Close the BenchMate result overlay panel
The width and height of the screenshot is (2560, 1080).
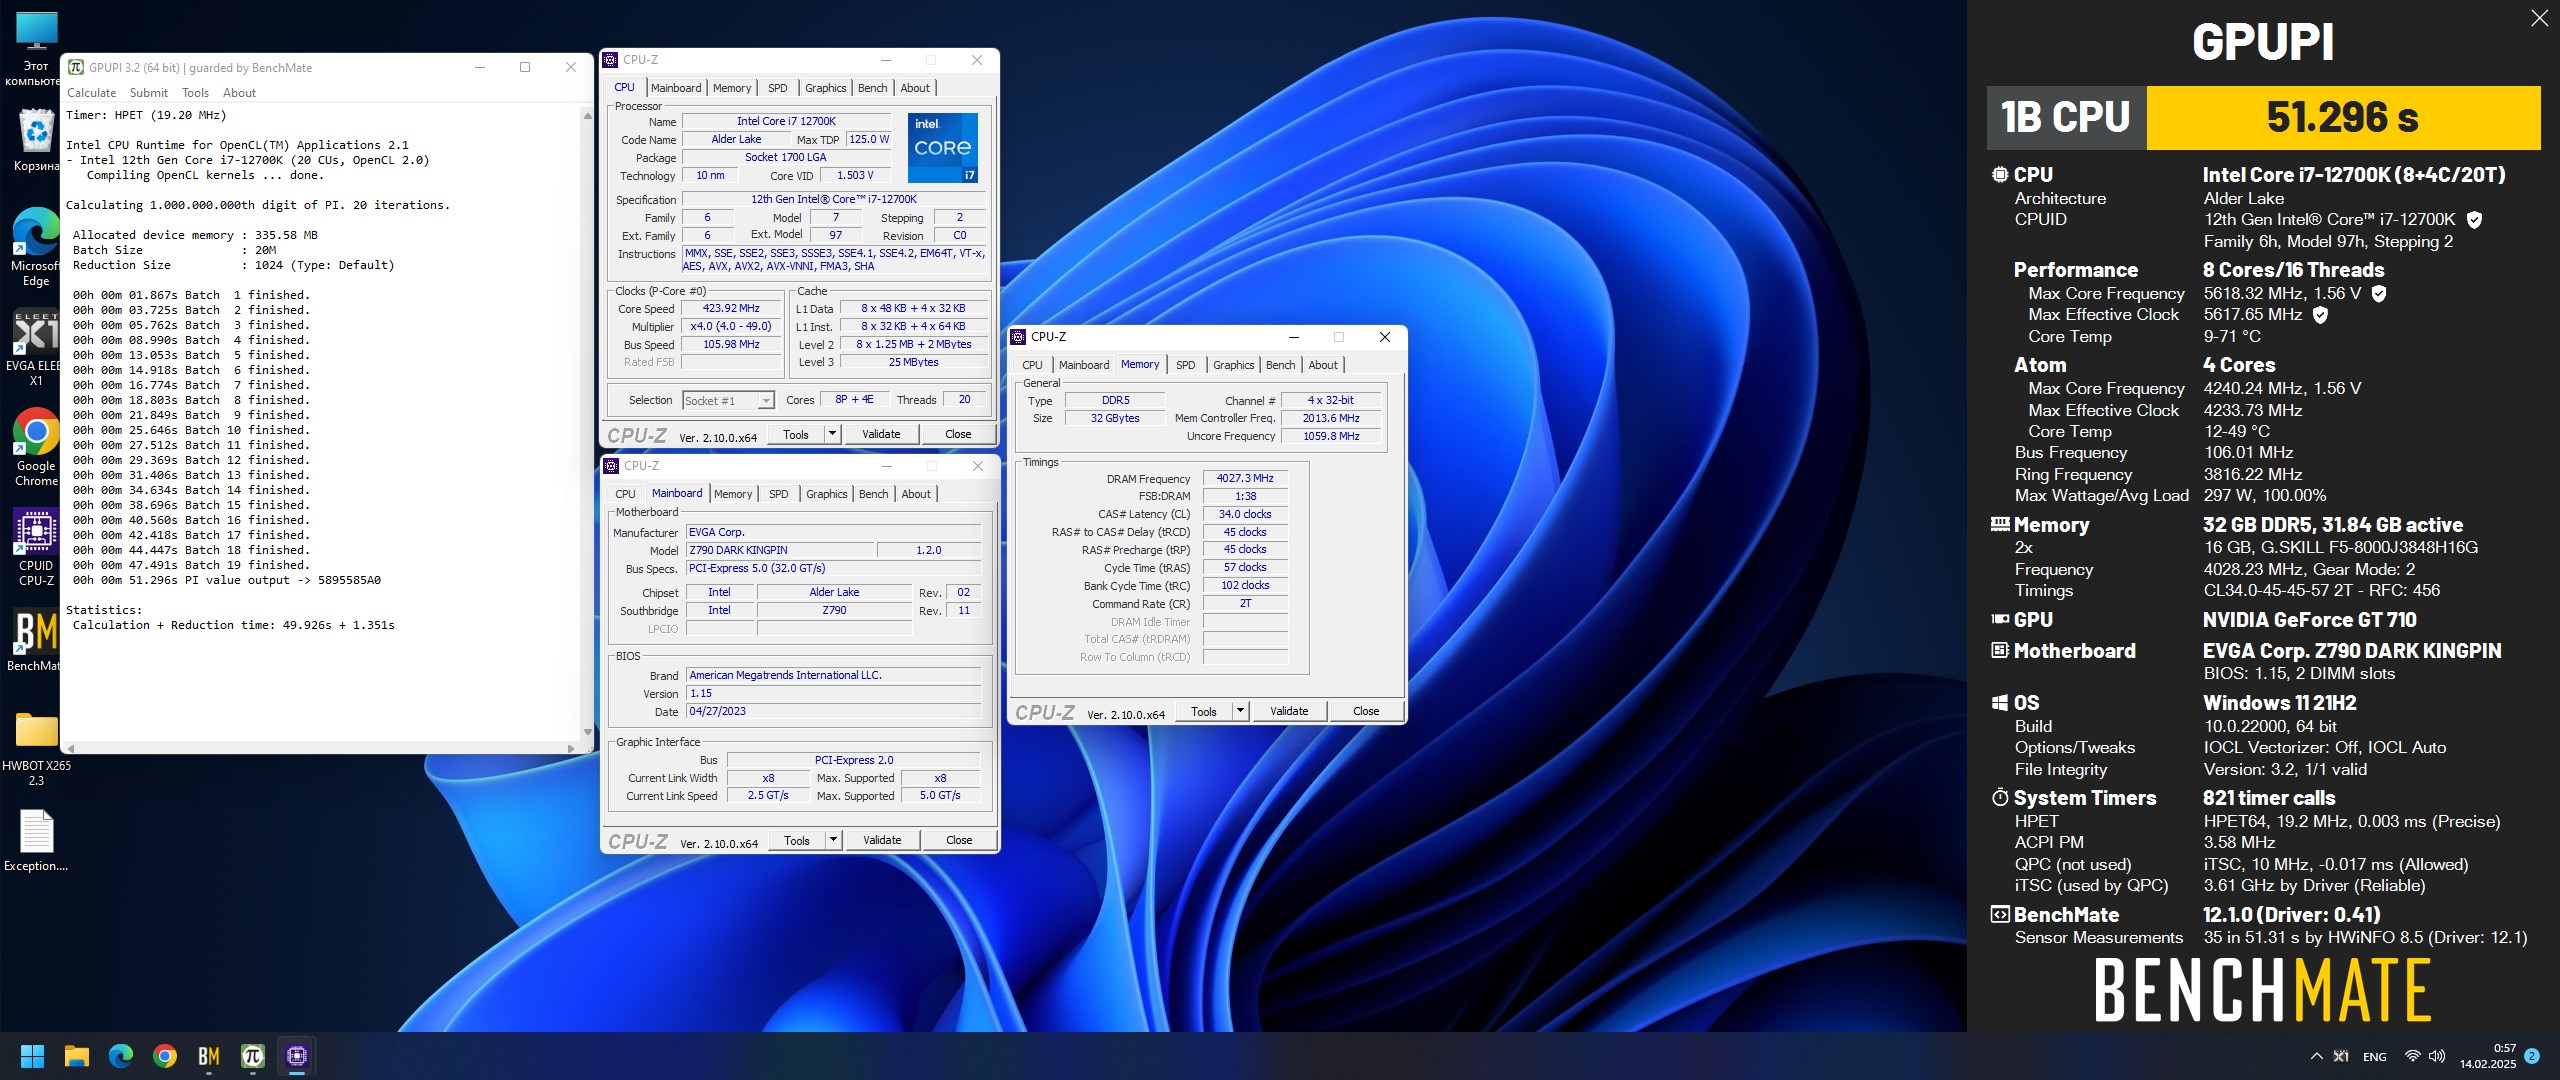(x=2539, y=18)
